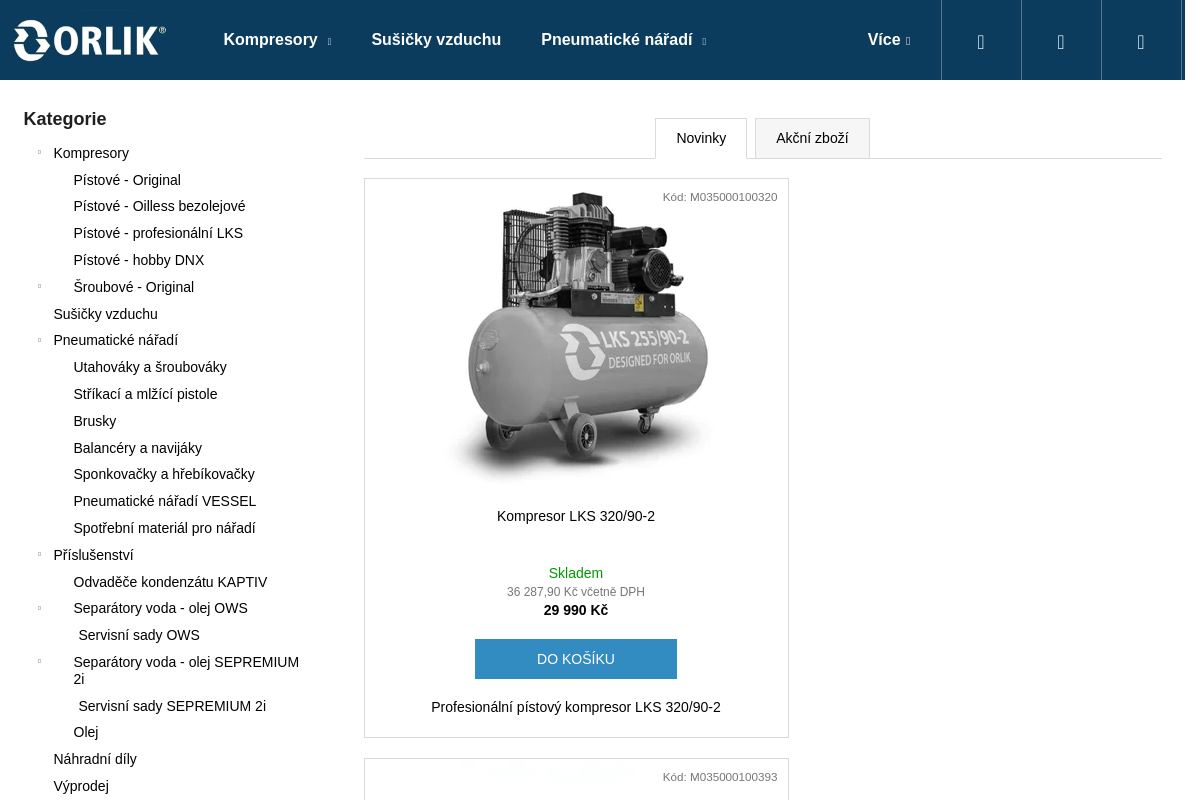Click description Profesionální pístový kompresor LKS 320/90-2
This screenshot has width=1200, height=800.
[576, 707]
